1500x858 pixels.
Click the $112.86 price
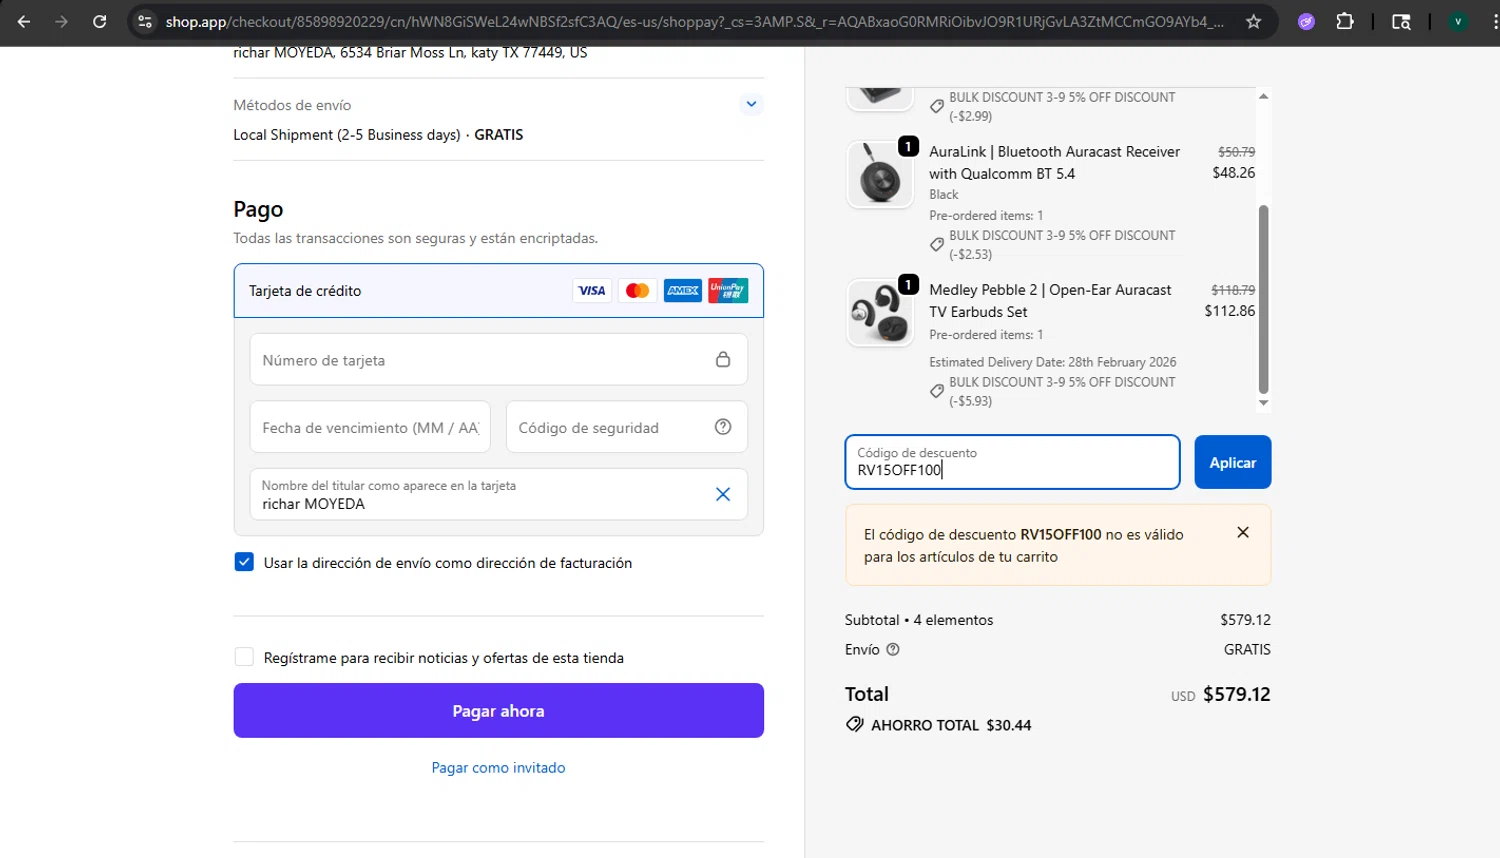pos(1230,311)
